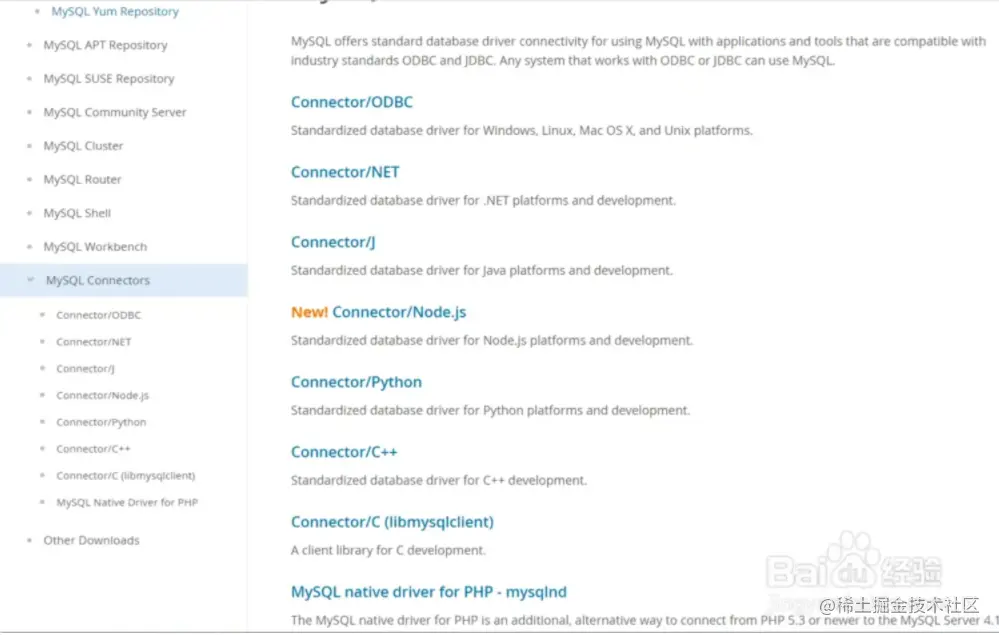The image size is (999, 635).
Task: Open the New! Connector/Node.js heading link
Action: [398, 312]
